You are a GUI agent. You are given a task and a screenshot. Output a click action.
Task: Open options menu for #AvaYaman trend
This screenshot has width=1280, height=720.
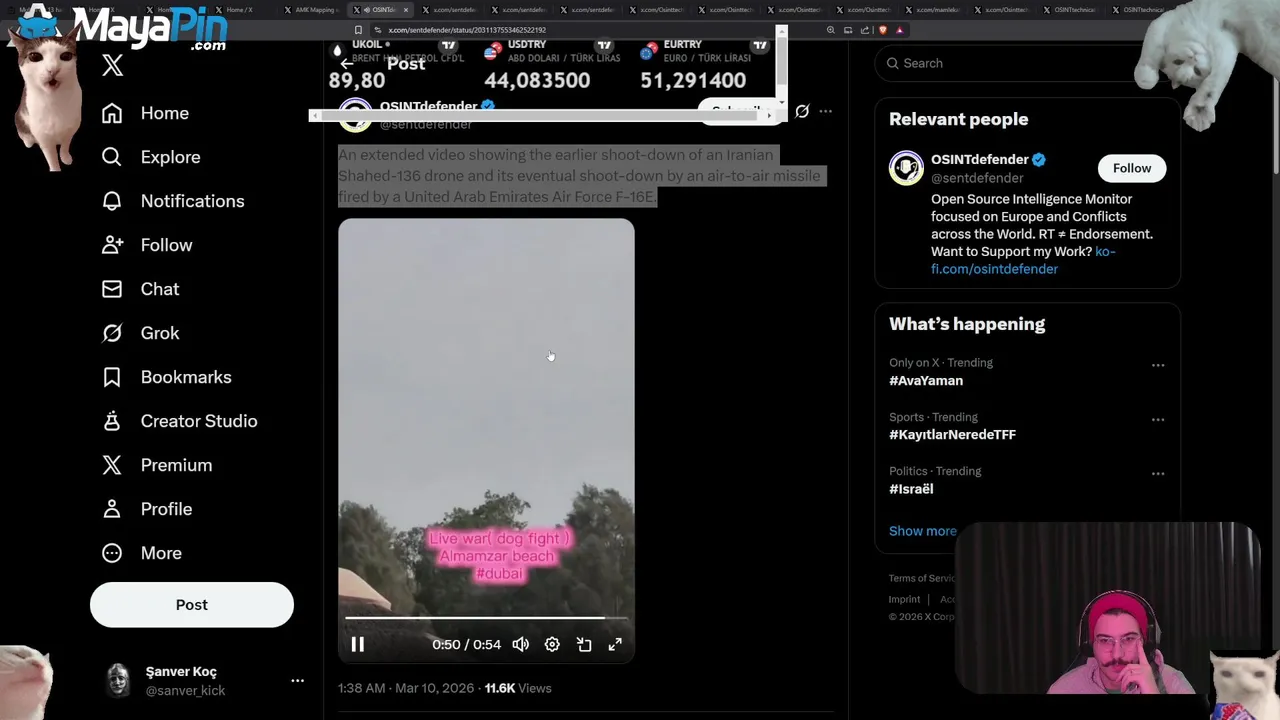(x=1158, y=365)
